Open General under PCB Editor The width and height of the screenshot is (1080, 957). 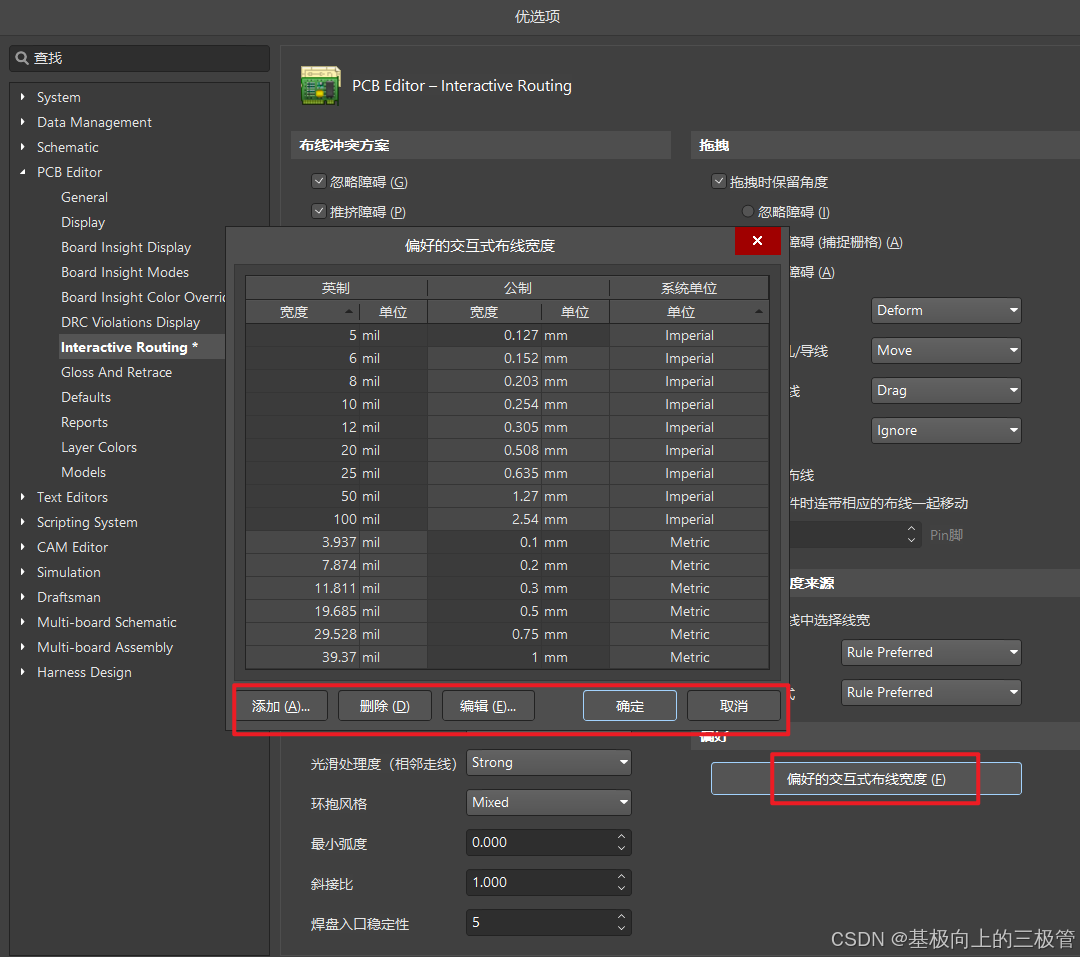point(84,197)
